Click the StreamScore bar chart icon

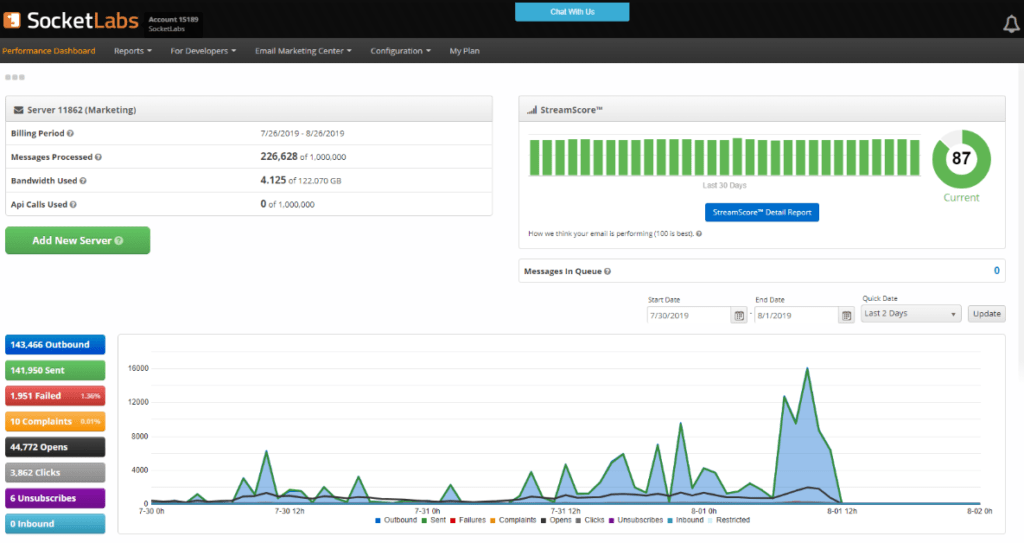(532, 110)
